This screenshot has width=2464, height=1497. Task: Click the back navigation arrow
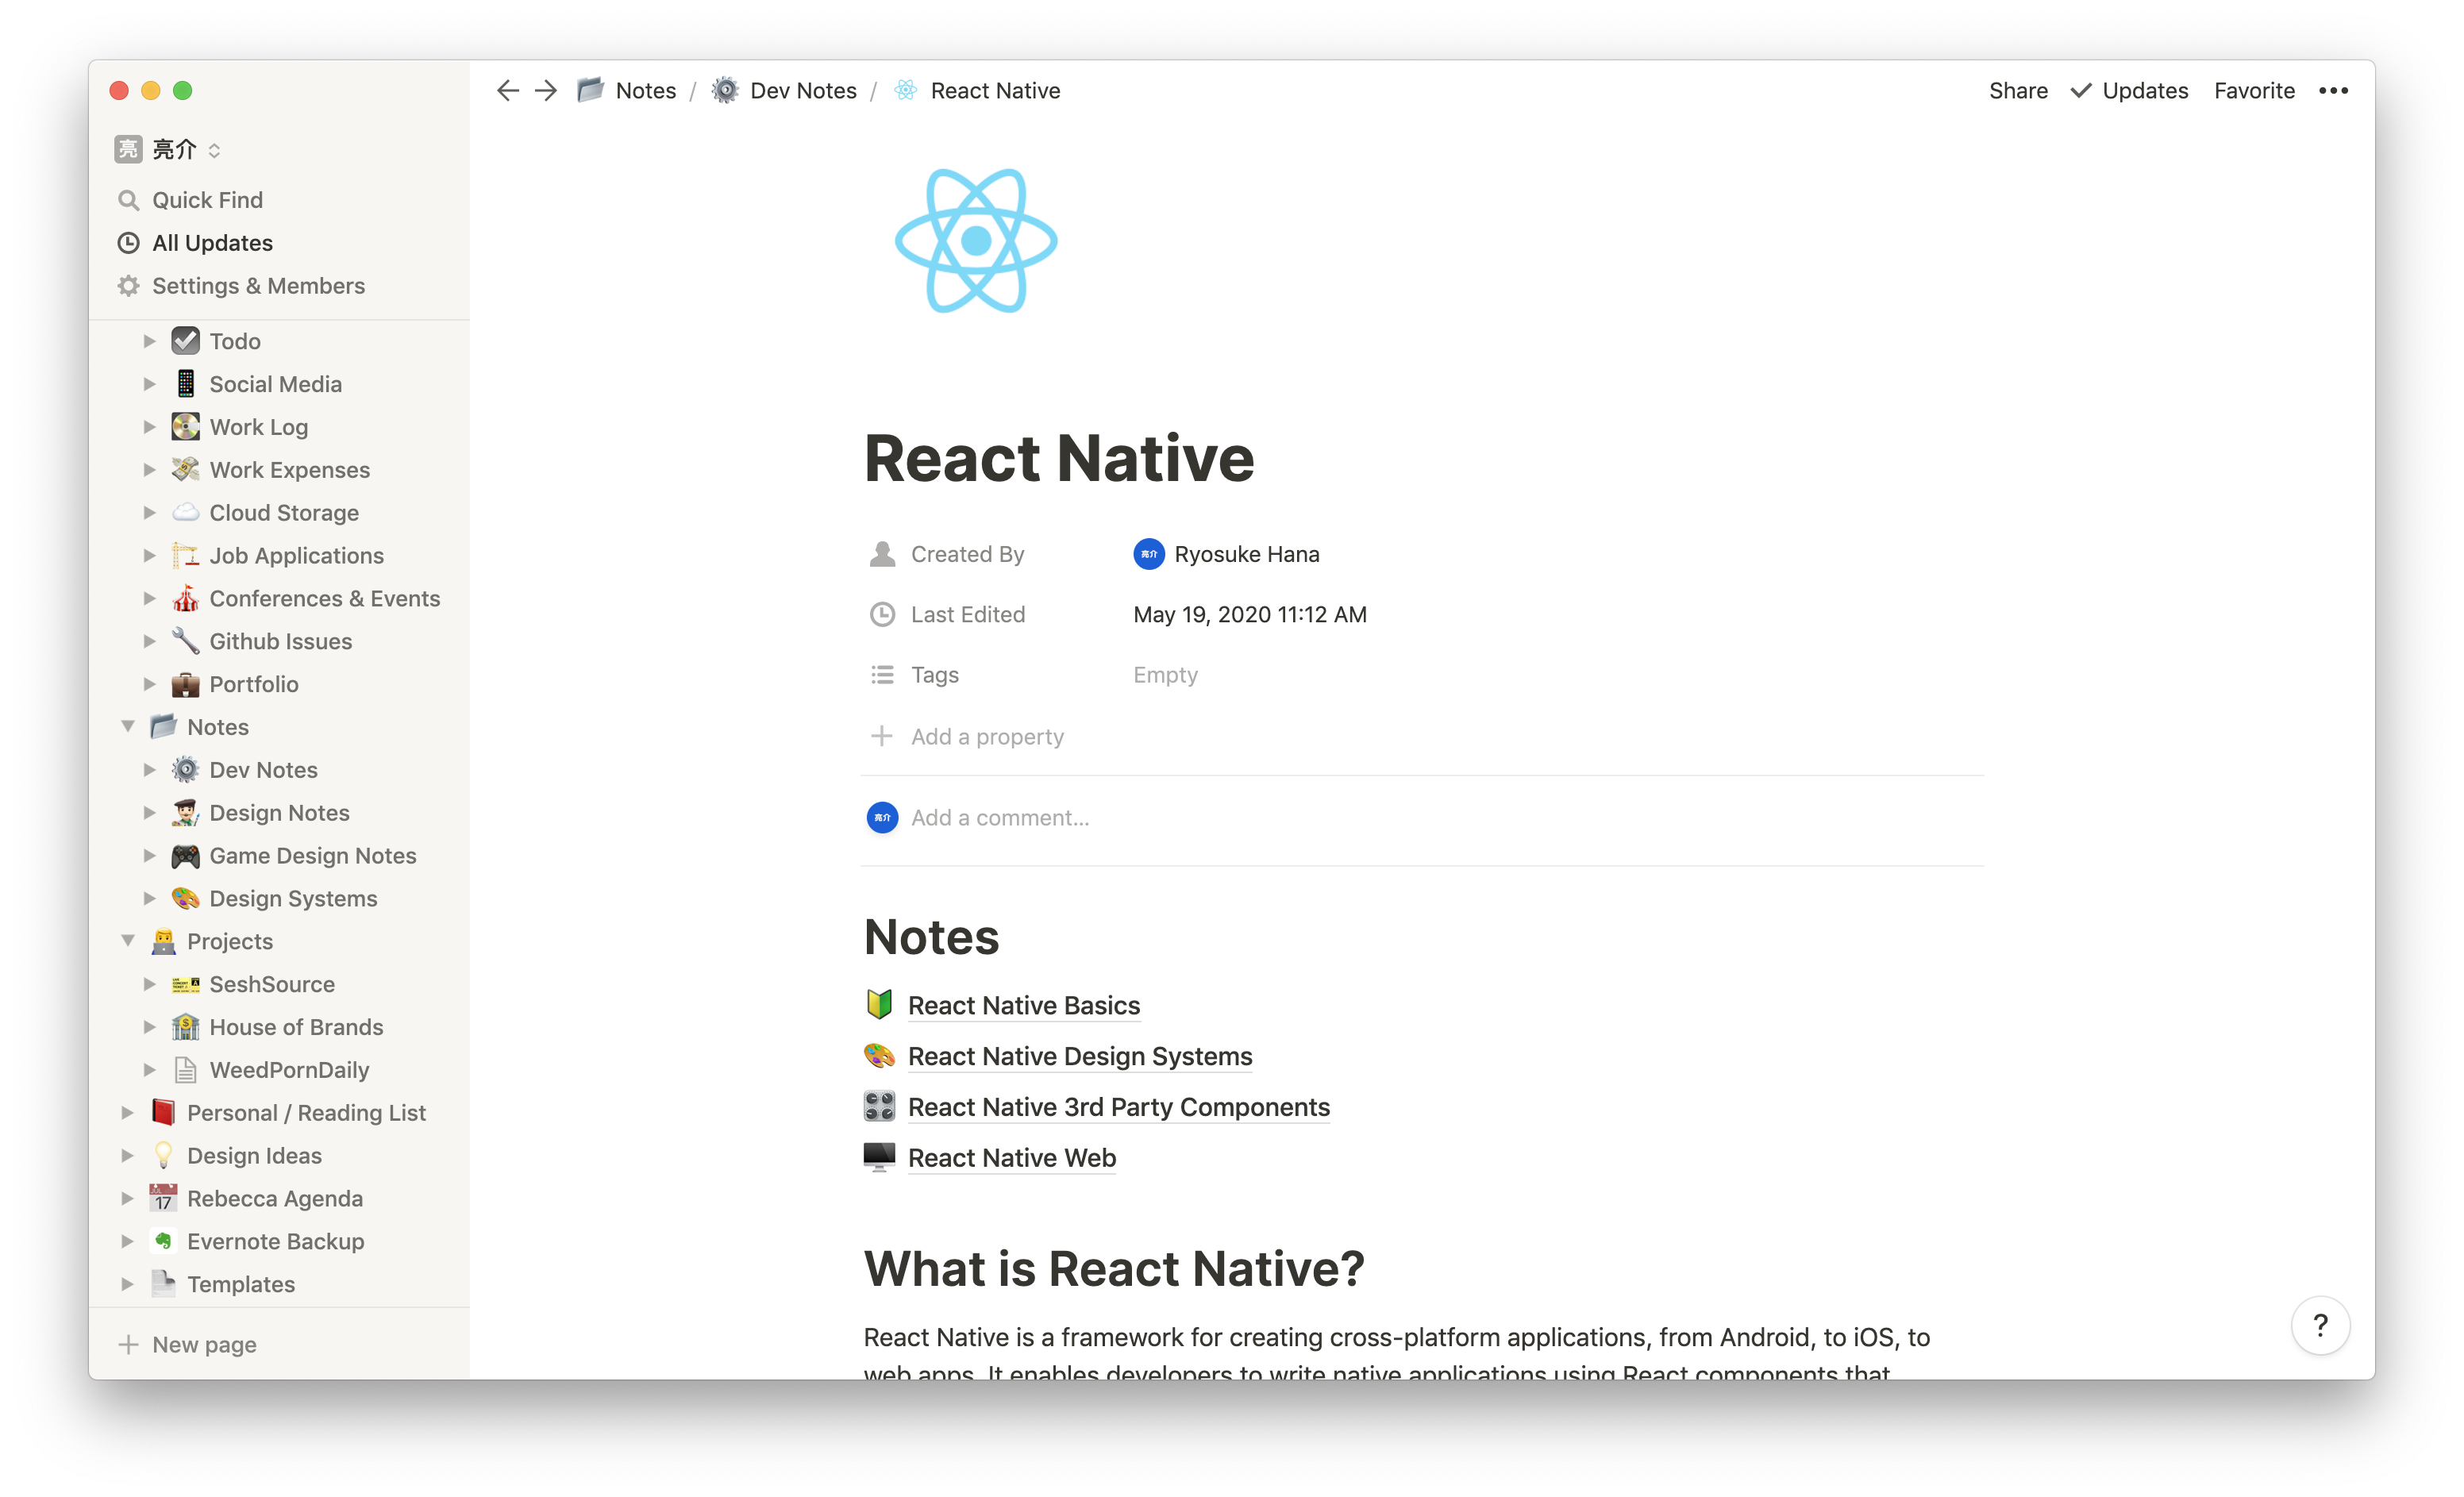[508, 90]
